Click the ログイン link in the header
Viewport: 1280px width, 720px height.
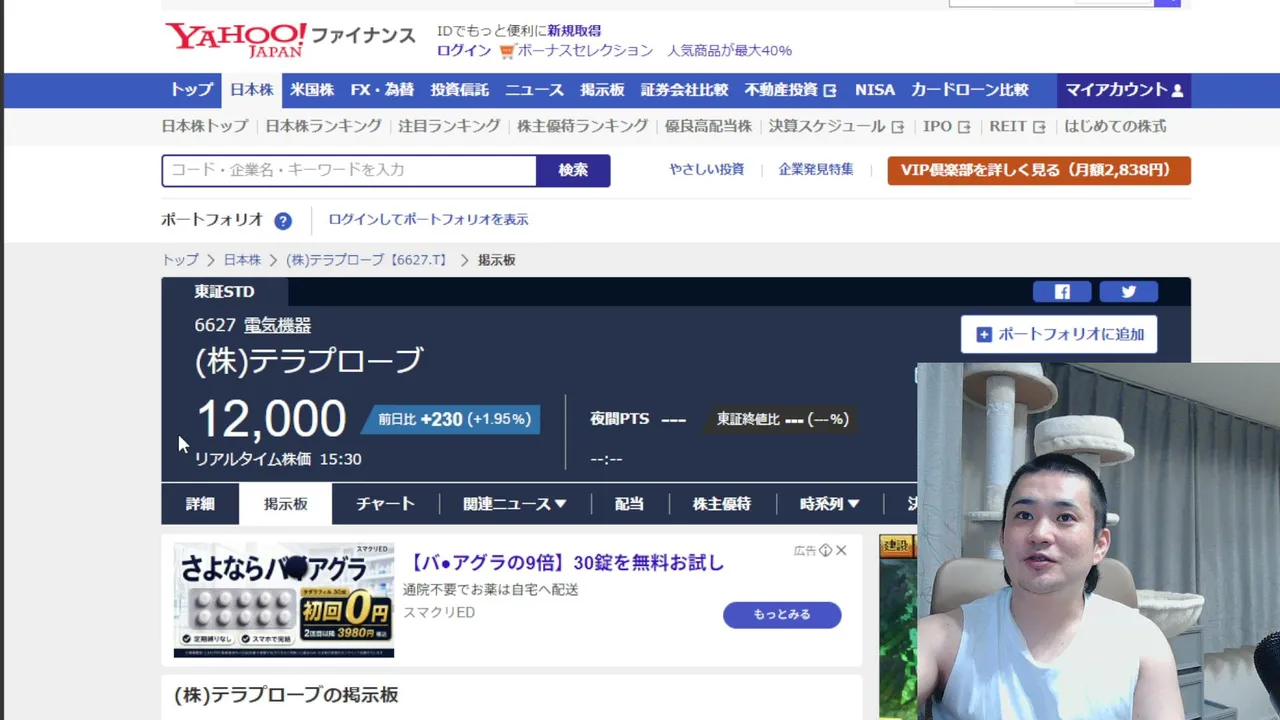click(x=464, y=51)
